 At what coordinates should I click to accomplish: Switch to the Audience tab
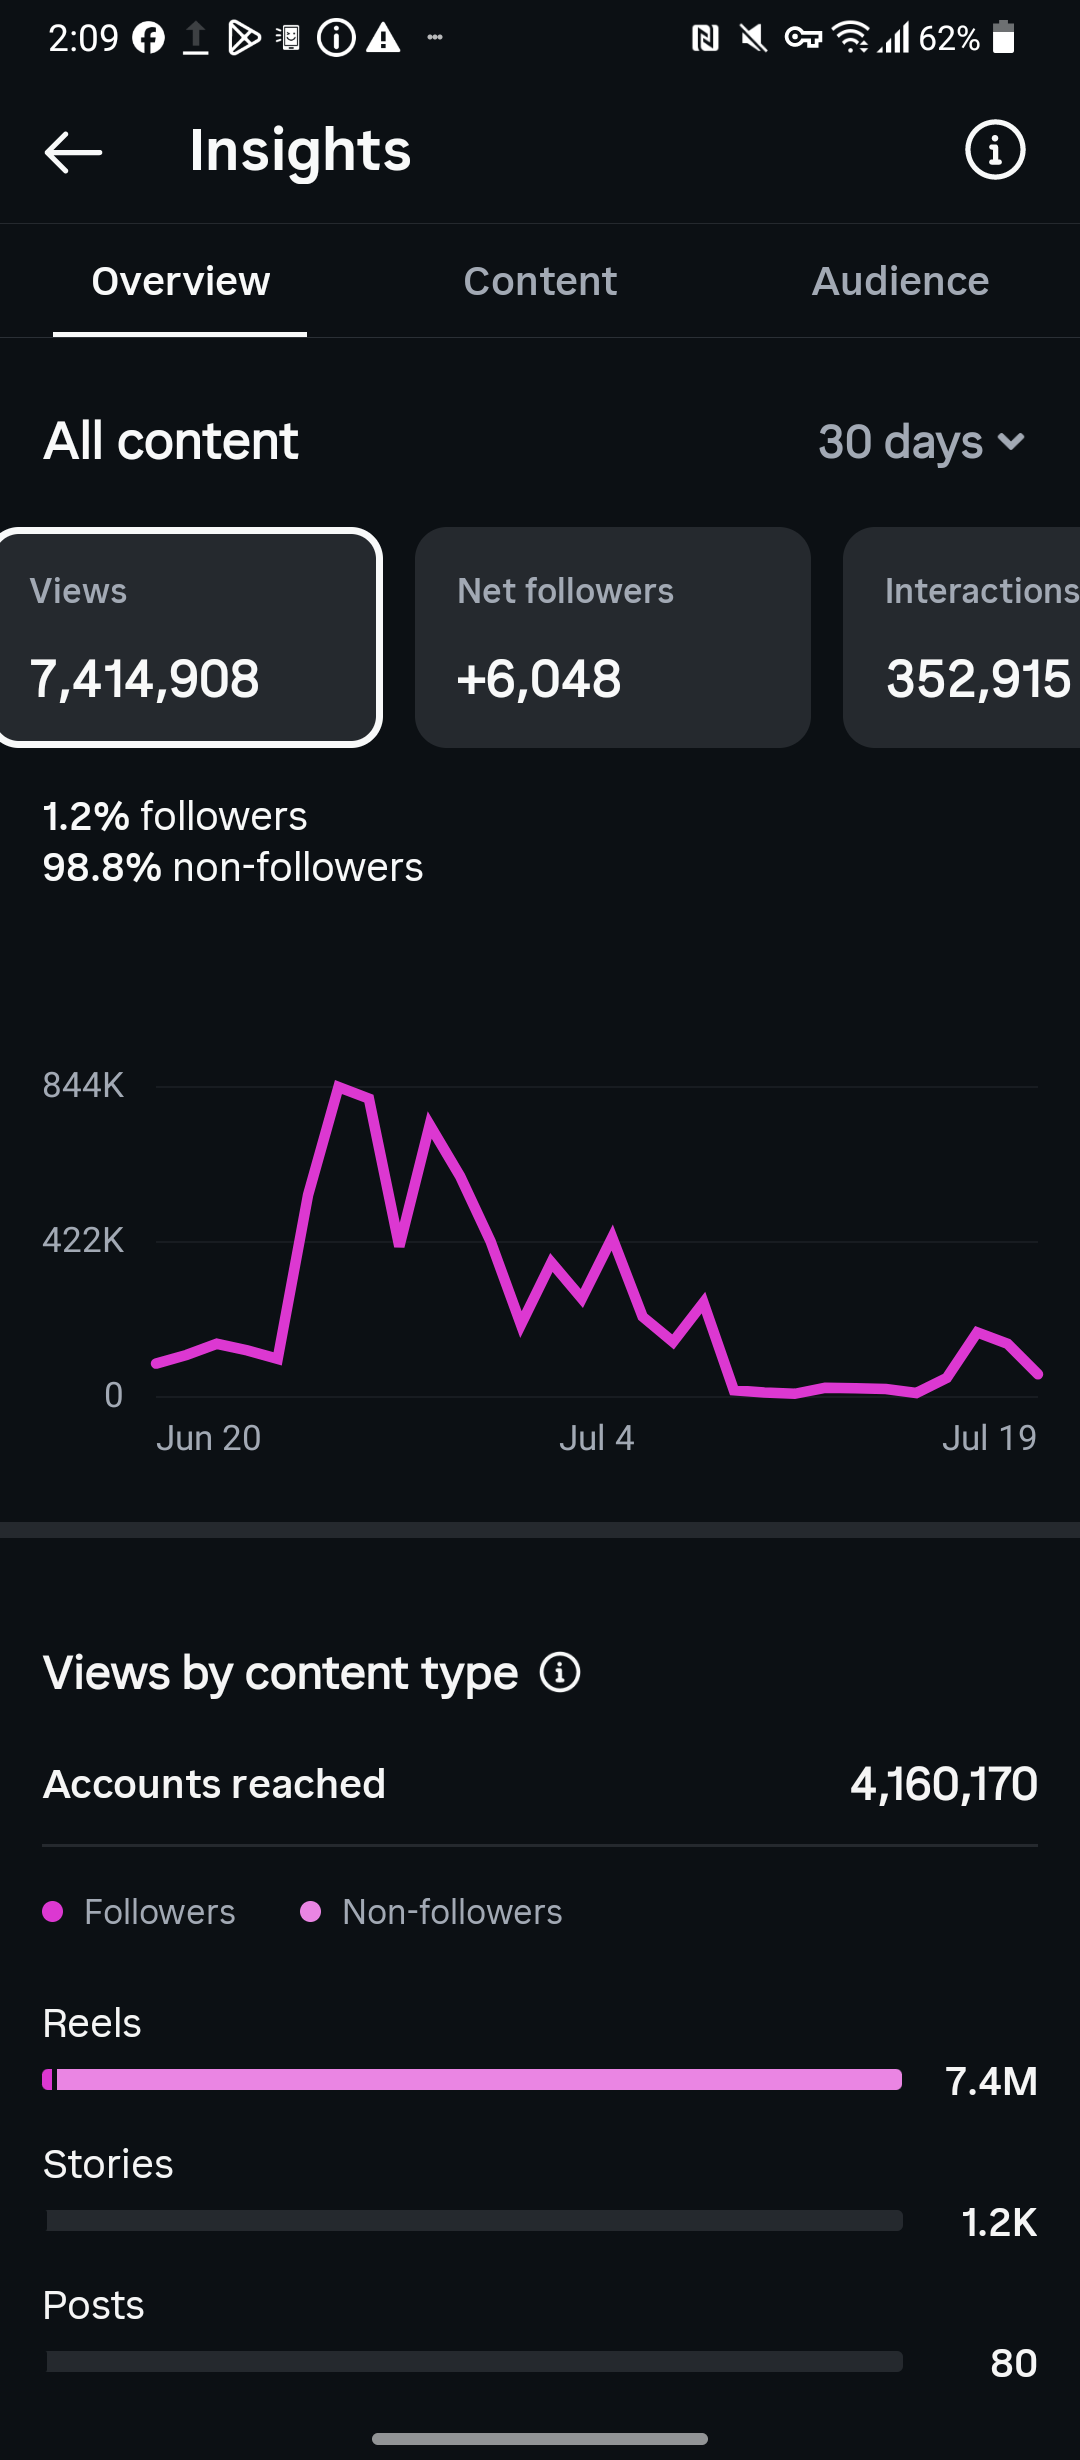click(x=900, y=282)
